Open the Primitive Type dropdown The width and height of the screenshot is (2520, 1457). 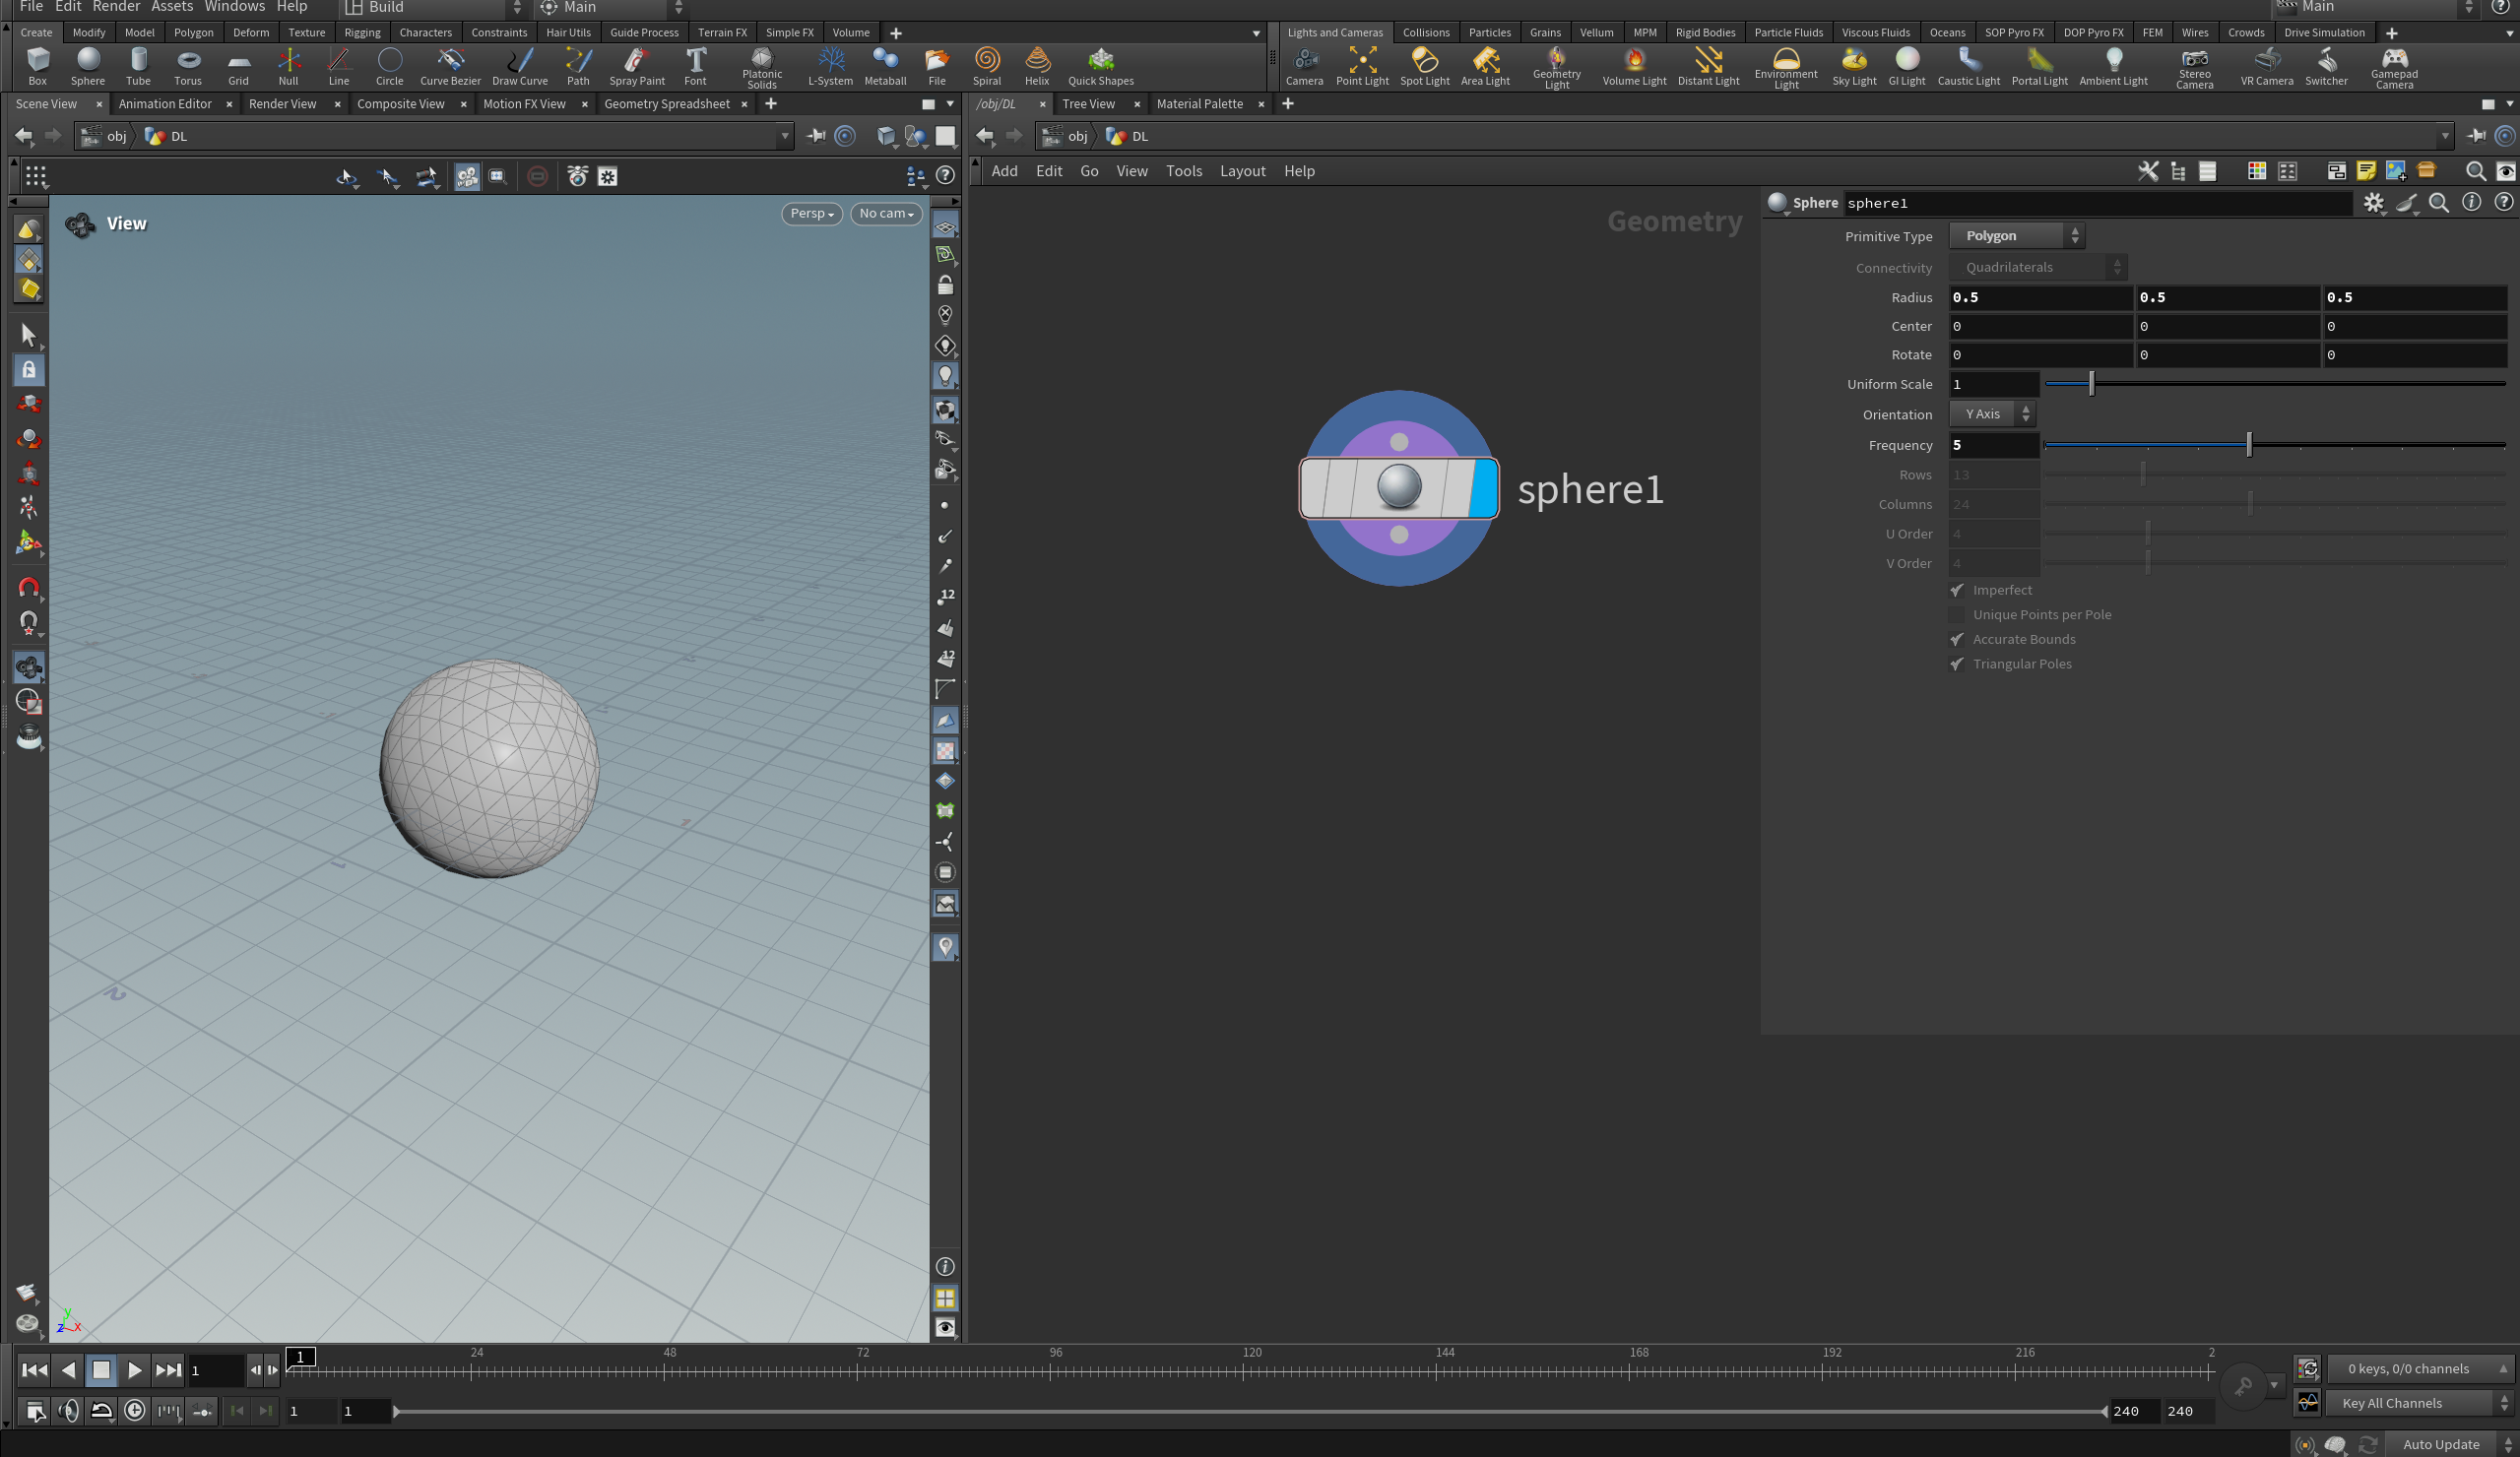pos(2016,236)
